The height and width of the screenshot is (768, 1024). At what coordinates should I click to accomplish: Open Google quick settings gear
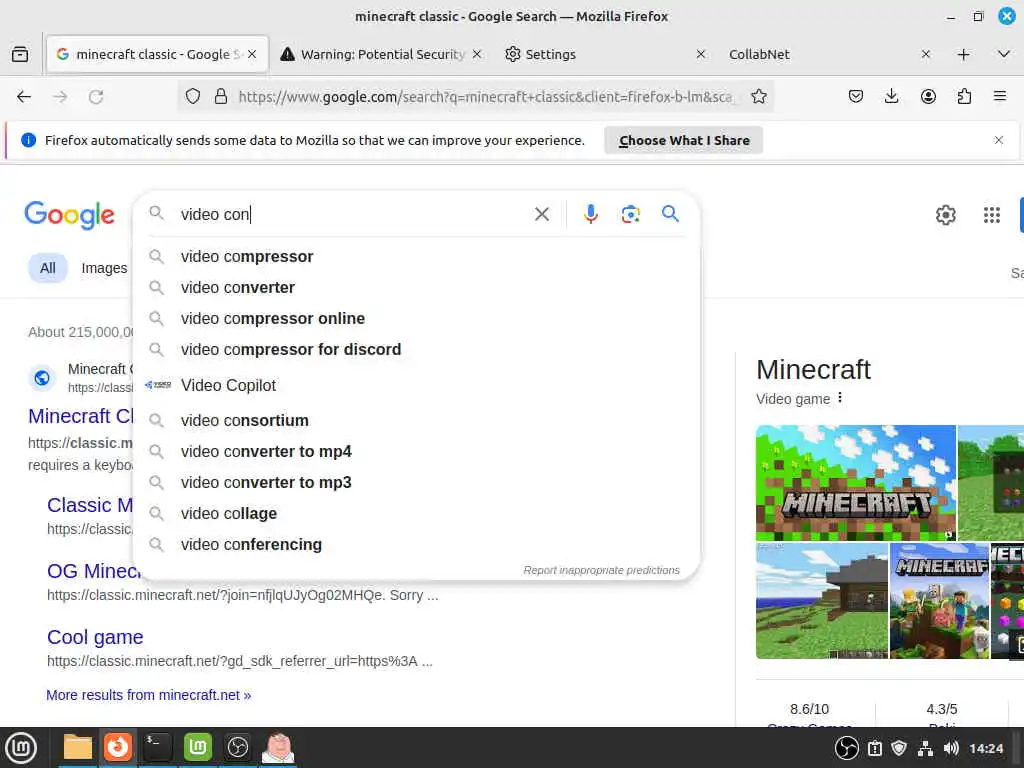coord(946,215)
